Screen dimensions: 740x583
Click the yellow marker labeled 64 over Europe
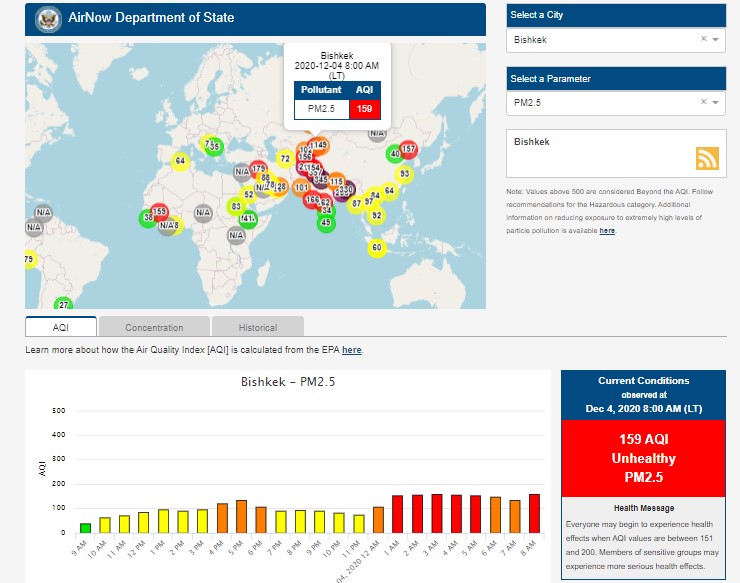coord(180,161)
